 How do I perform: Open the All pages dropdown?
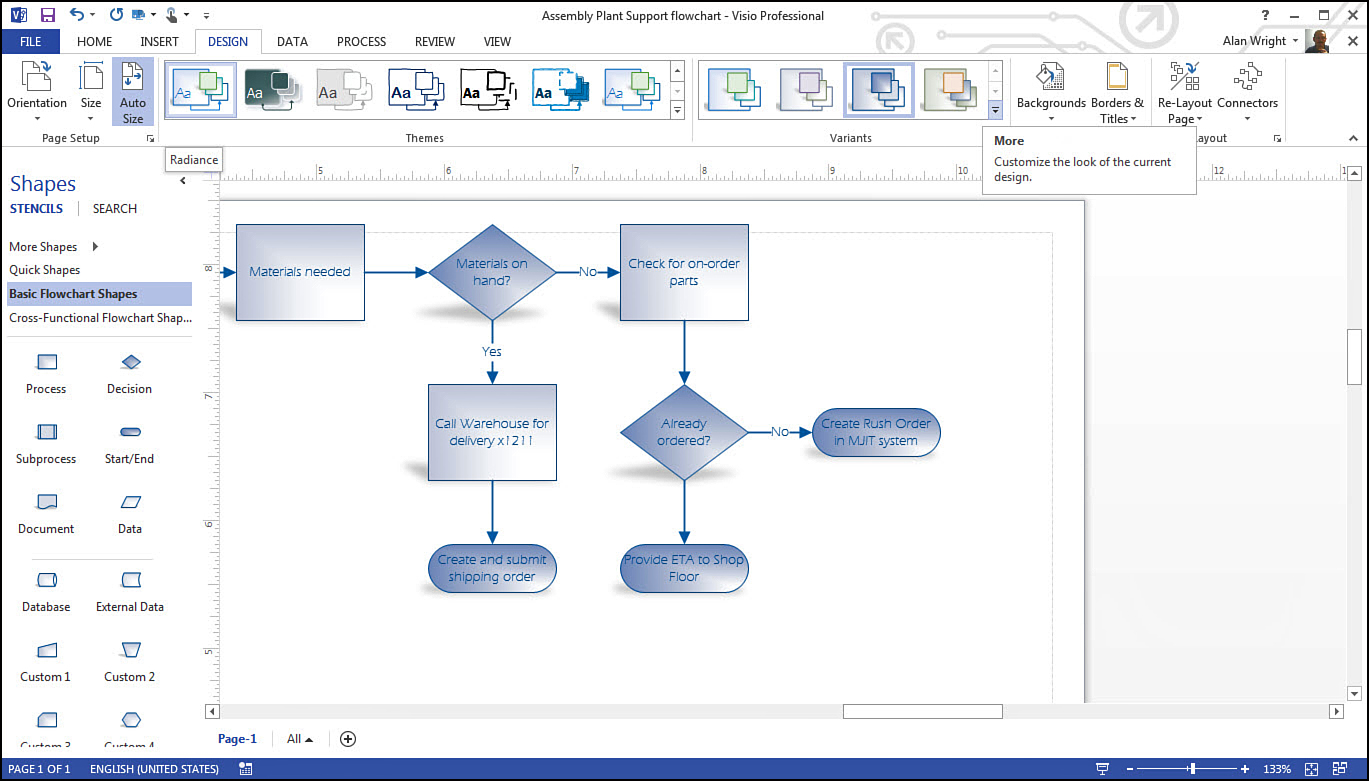300,739
